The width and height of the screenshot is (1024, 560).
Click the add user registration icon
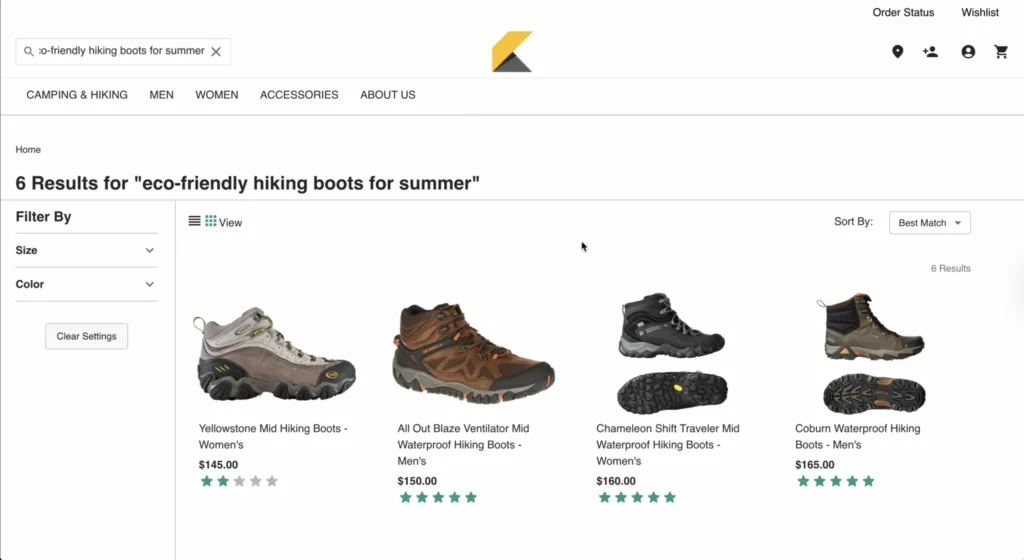(x=931, y=52)
